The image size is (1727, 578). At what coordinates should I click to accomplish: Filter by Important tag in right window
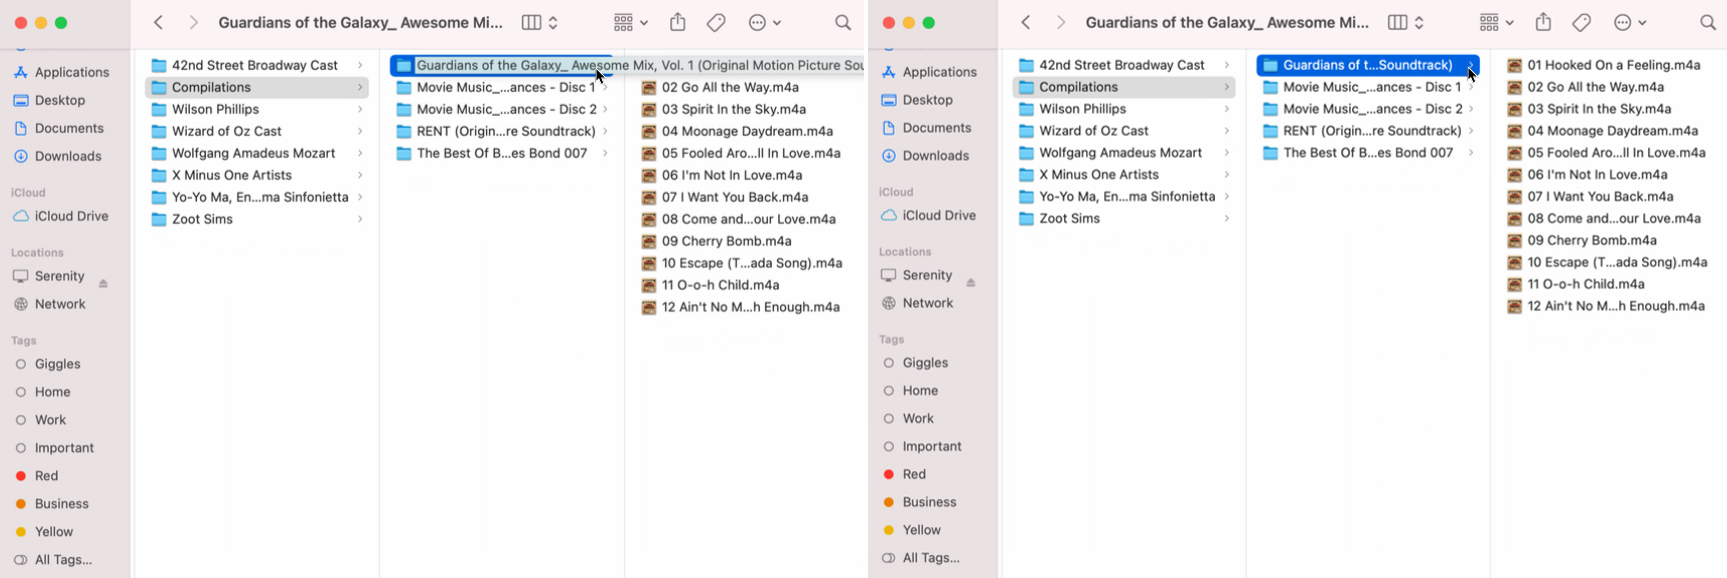933,446
